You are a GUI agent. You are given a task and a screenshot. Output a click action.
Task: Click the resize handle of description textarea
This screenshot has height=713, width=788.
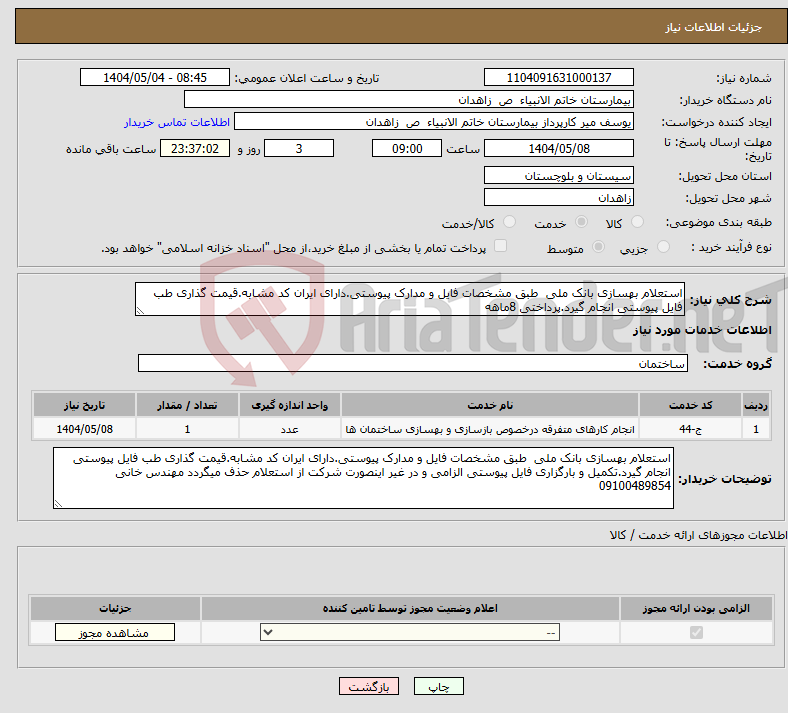coord(140,311)
